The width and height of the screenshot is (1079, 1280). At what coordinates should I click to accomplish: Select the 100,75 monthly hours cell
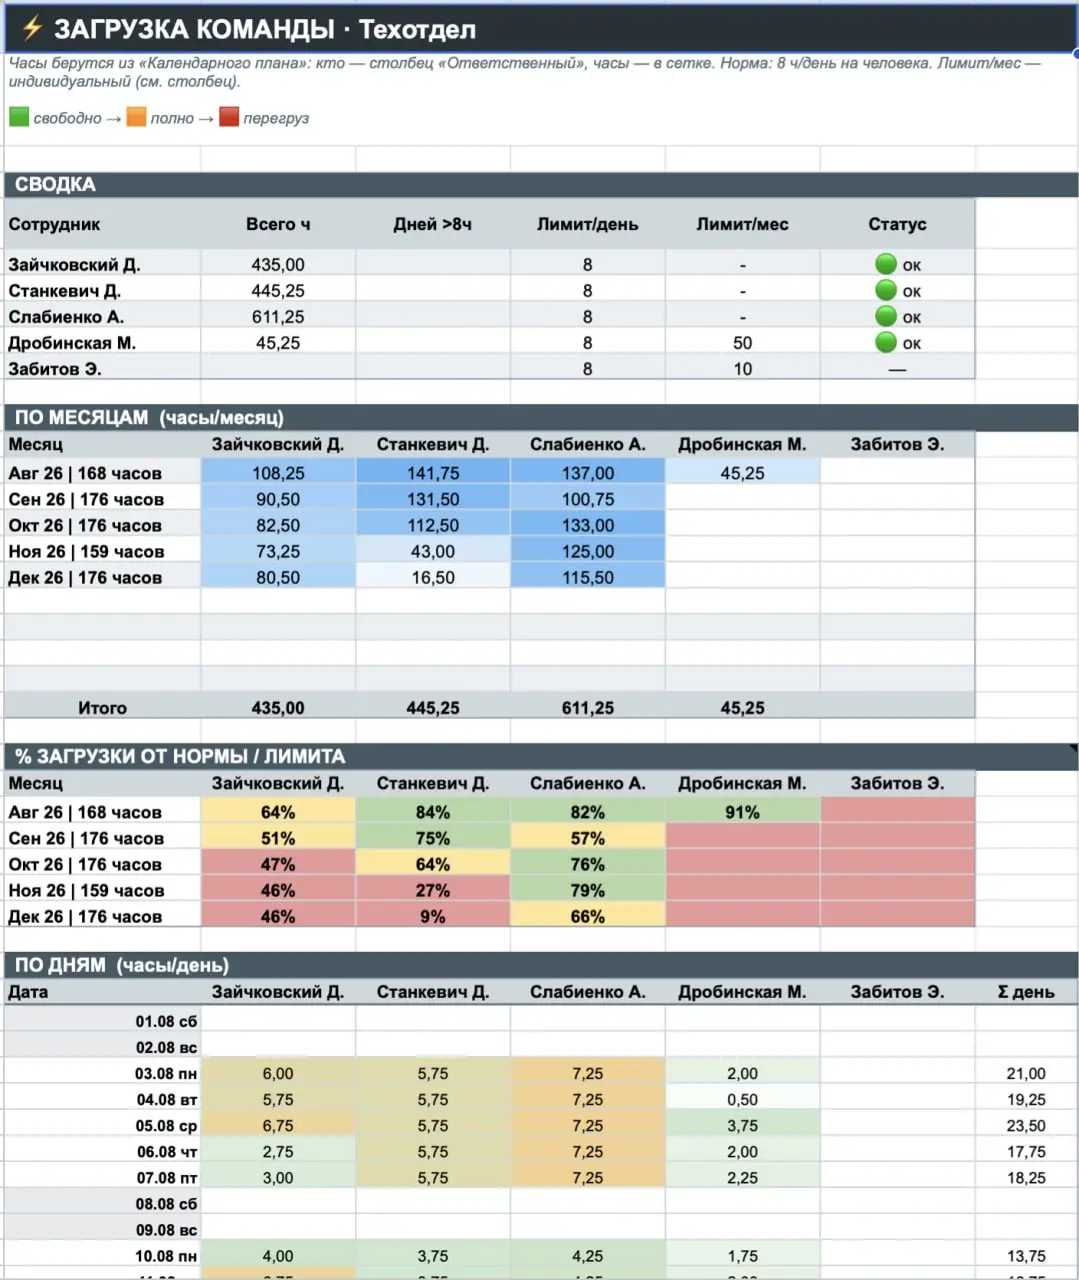588,498
